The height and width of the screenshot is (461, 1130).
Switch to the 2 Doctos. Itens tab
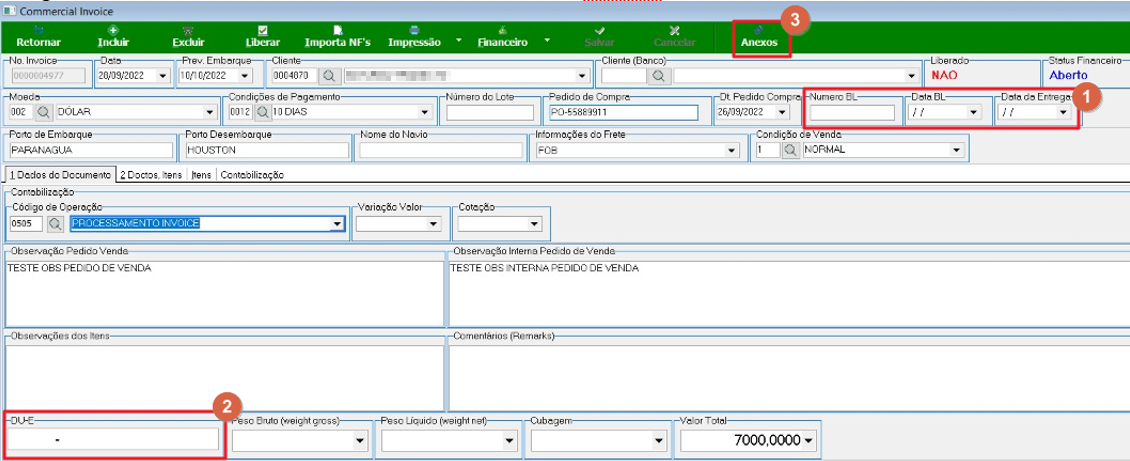point(151,174)
